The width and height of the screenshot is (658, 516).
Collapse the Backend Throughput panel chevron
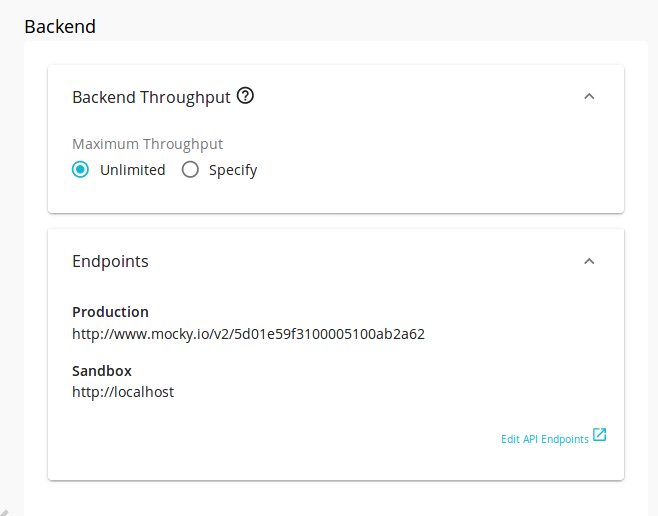tap(589, 96)
